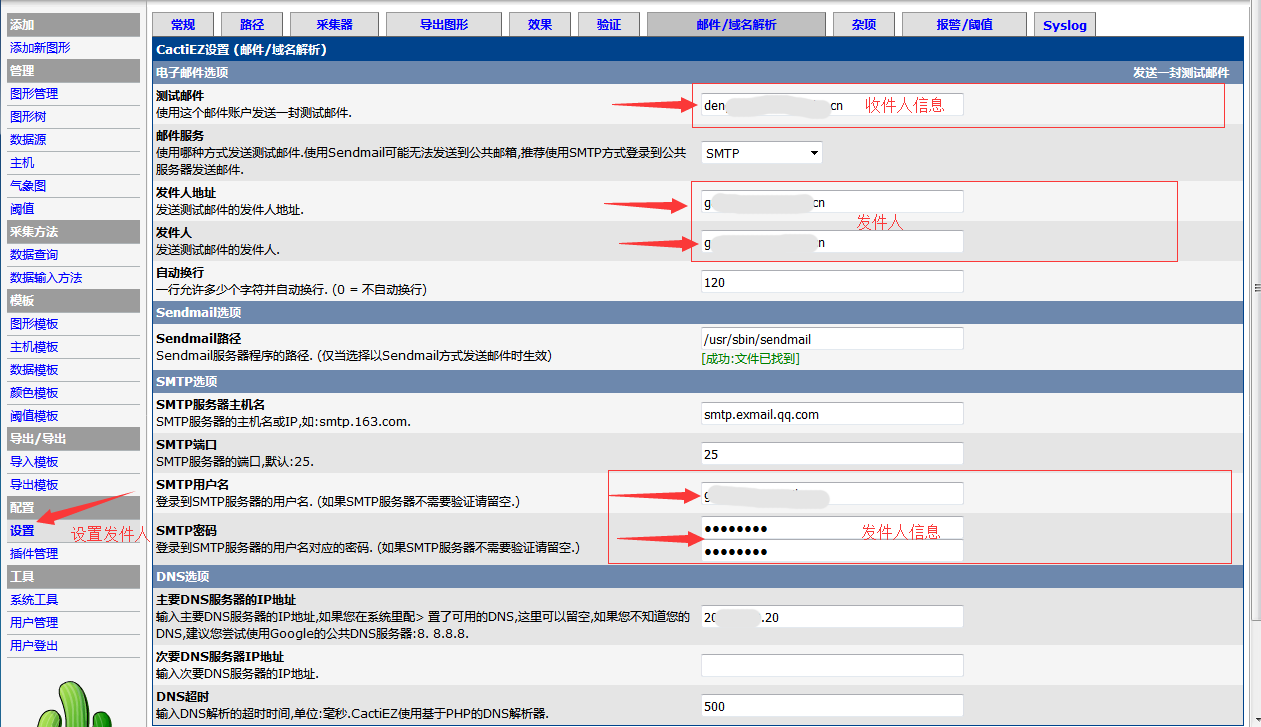Click 发送一封测试邮件 link
Screen dimensions: 1261x727
(1180, 73)
